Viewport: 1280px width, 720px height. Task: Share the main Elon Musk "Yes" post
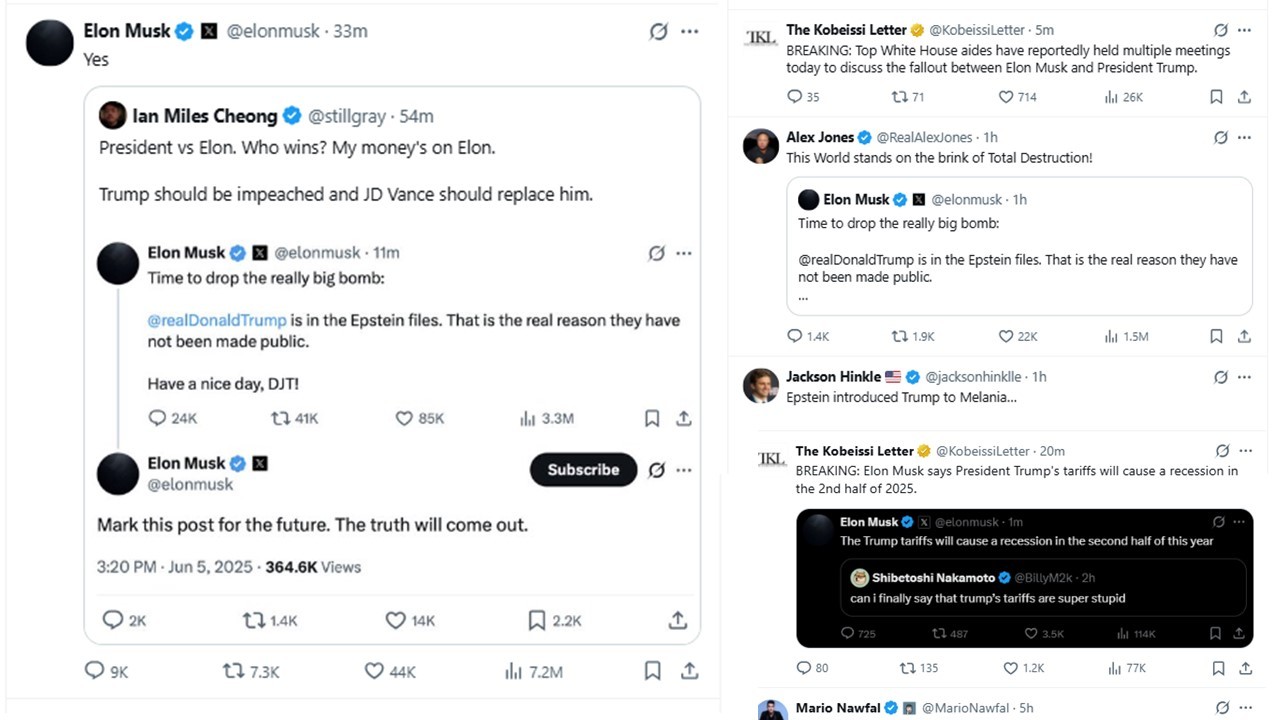[x=689, y=671]
